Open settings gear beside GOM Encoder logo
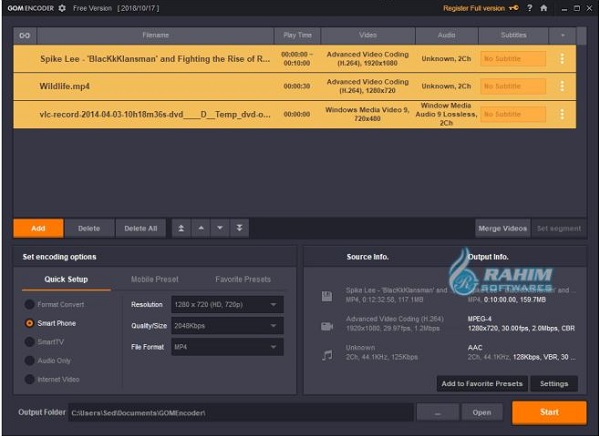Screen dimensions: 600x437 [x=62, y=8]
